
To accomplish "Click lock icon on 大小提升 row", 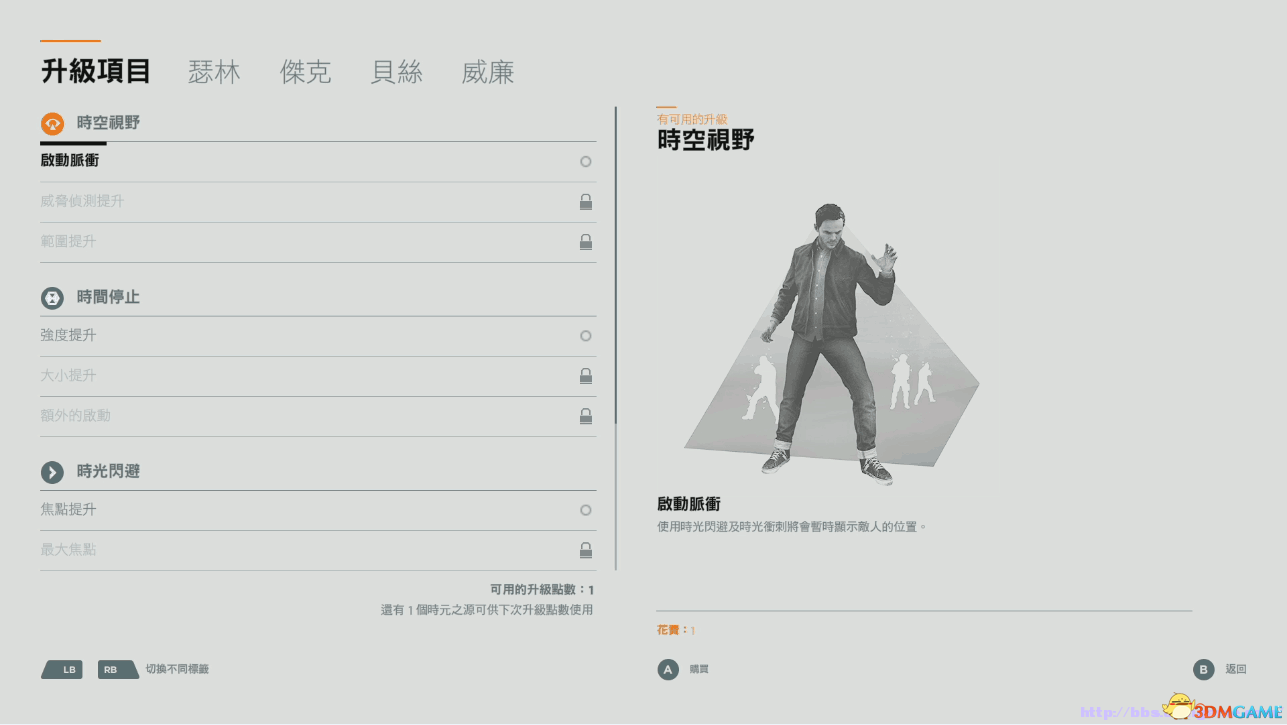I will (x=586, y=376).
